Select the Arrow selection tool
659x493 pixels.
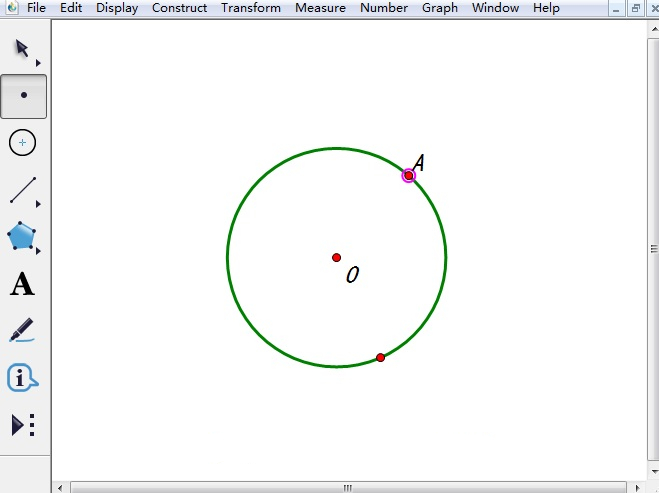pos(23,49)
